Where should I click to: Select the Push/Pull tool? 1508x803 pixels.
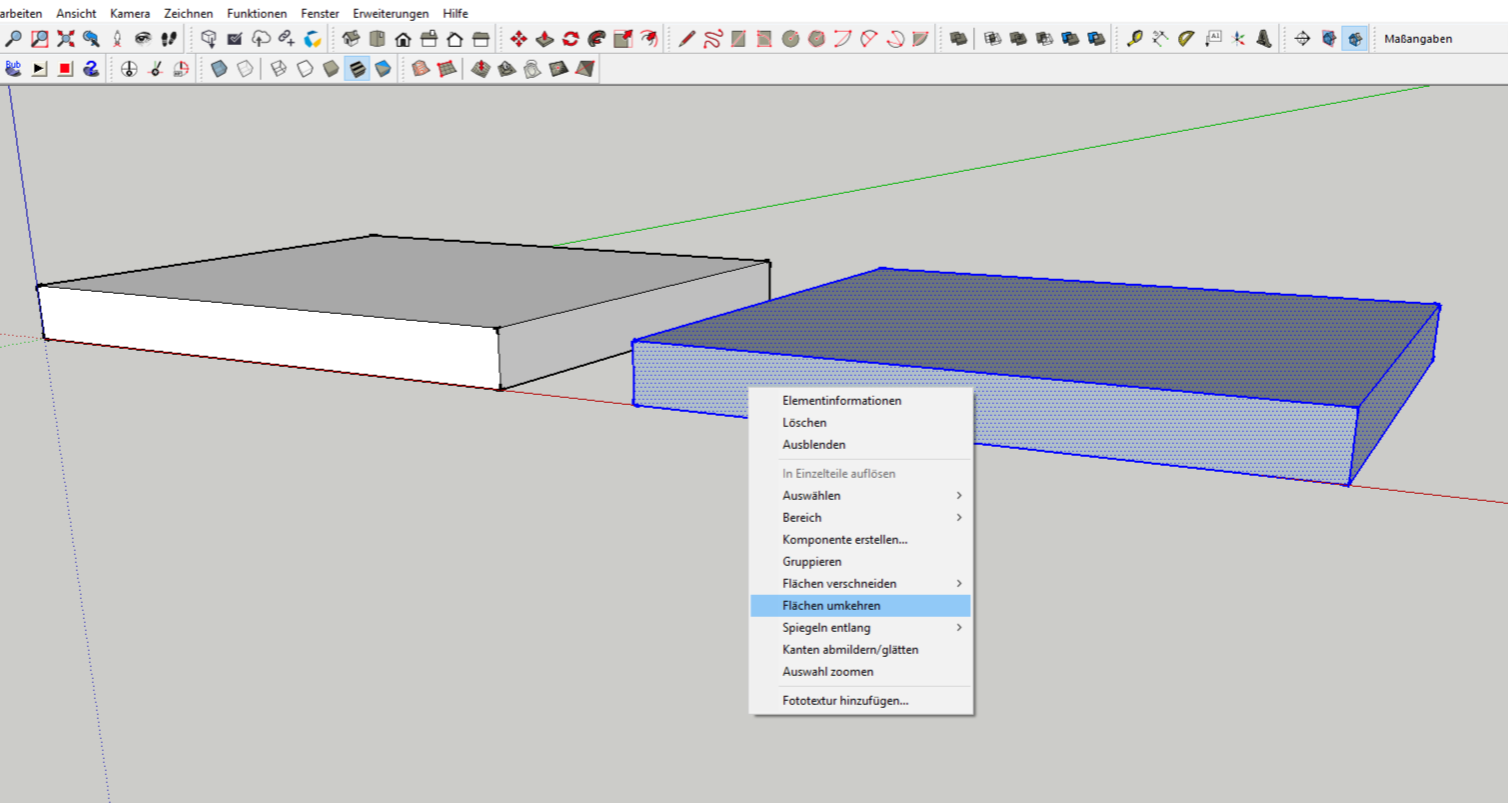coord(545,39)
